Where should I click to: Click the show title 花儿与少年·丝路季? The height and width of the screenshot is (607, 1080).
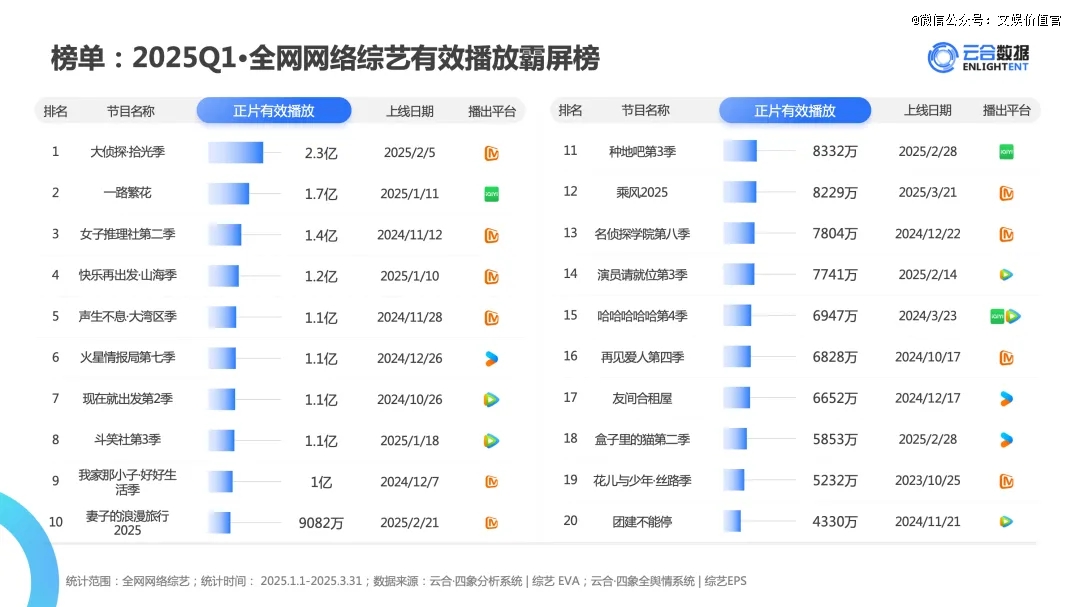[642, 480]
